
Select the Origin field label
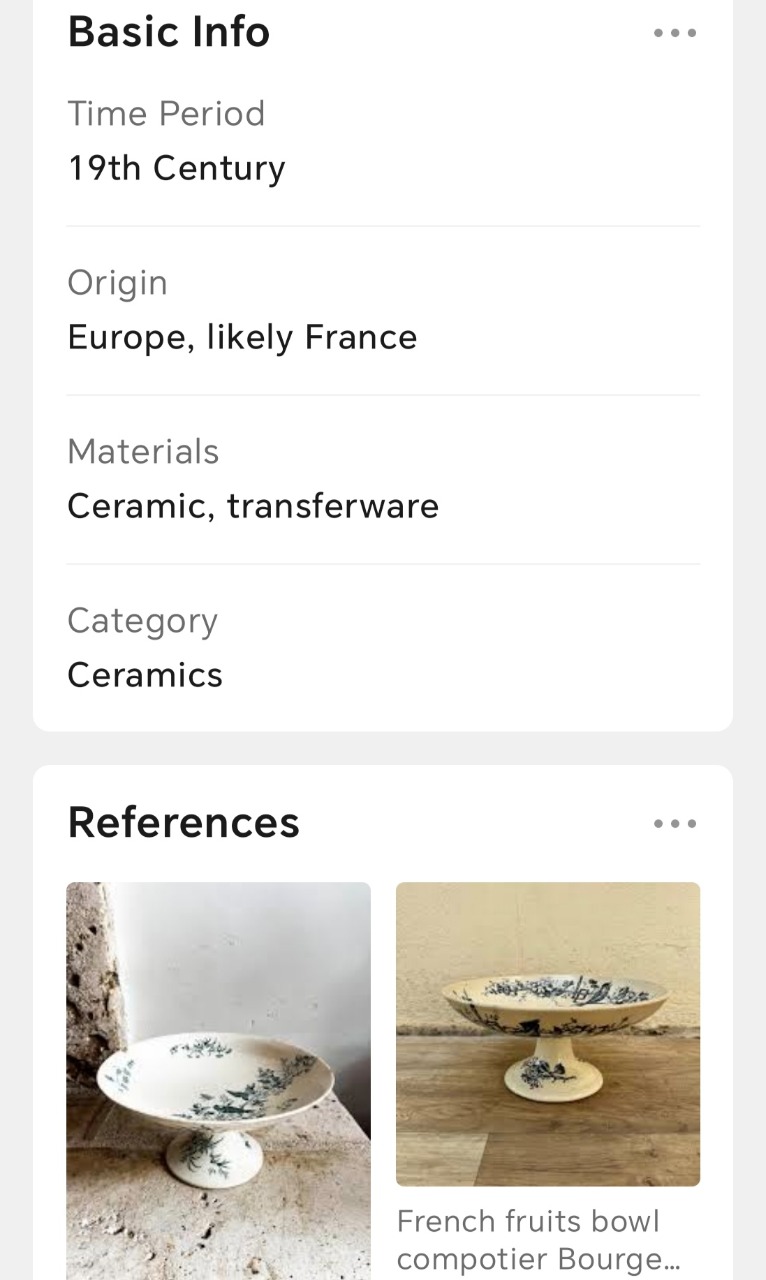pyautogui.click(x=117, y=283)
